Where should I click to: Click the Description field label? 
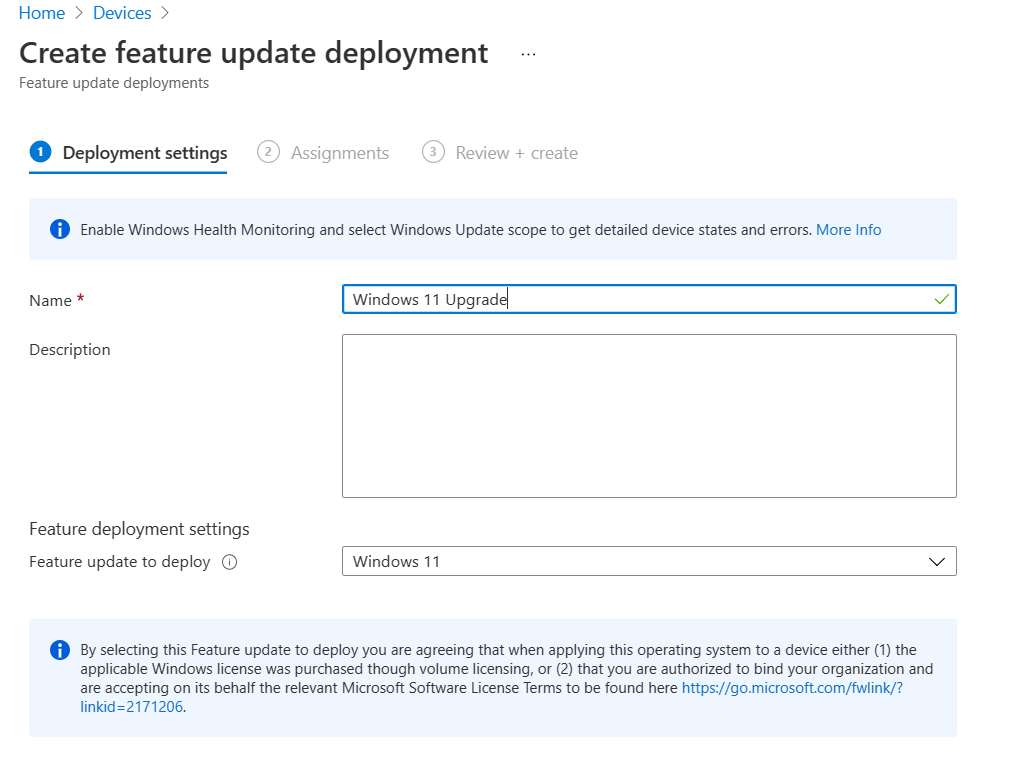[70, 350]
